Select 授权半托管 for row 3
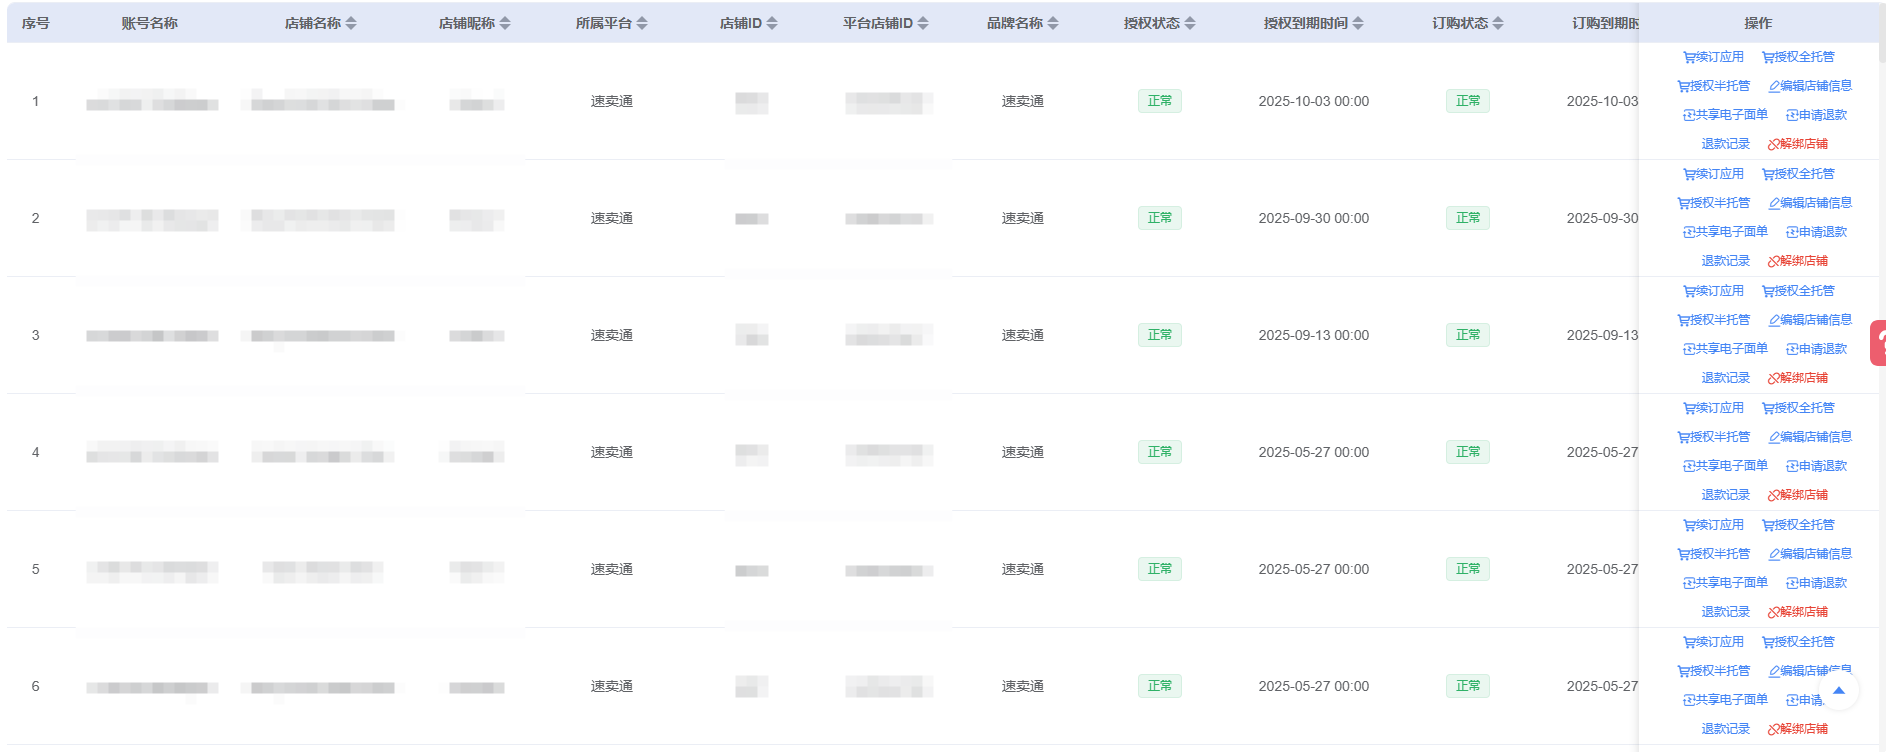Viewport: 1886px width, 752px height. click(x=1714, y=320)
